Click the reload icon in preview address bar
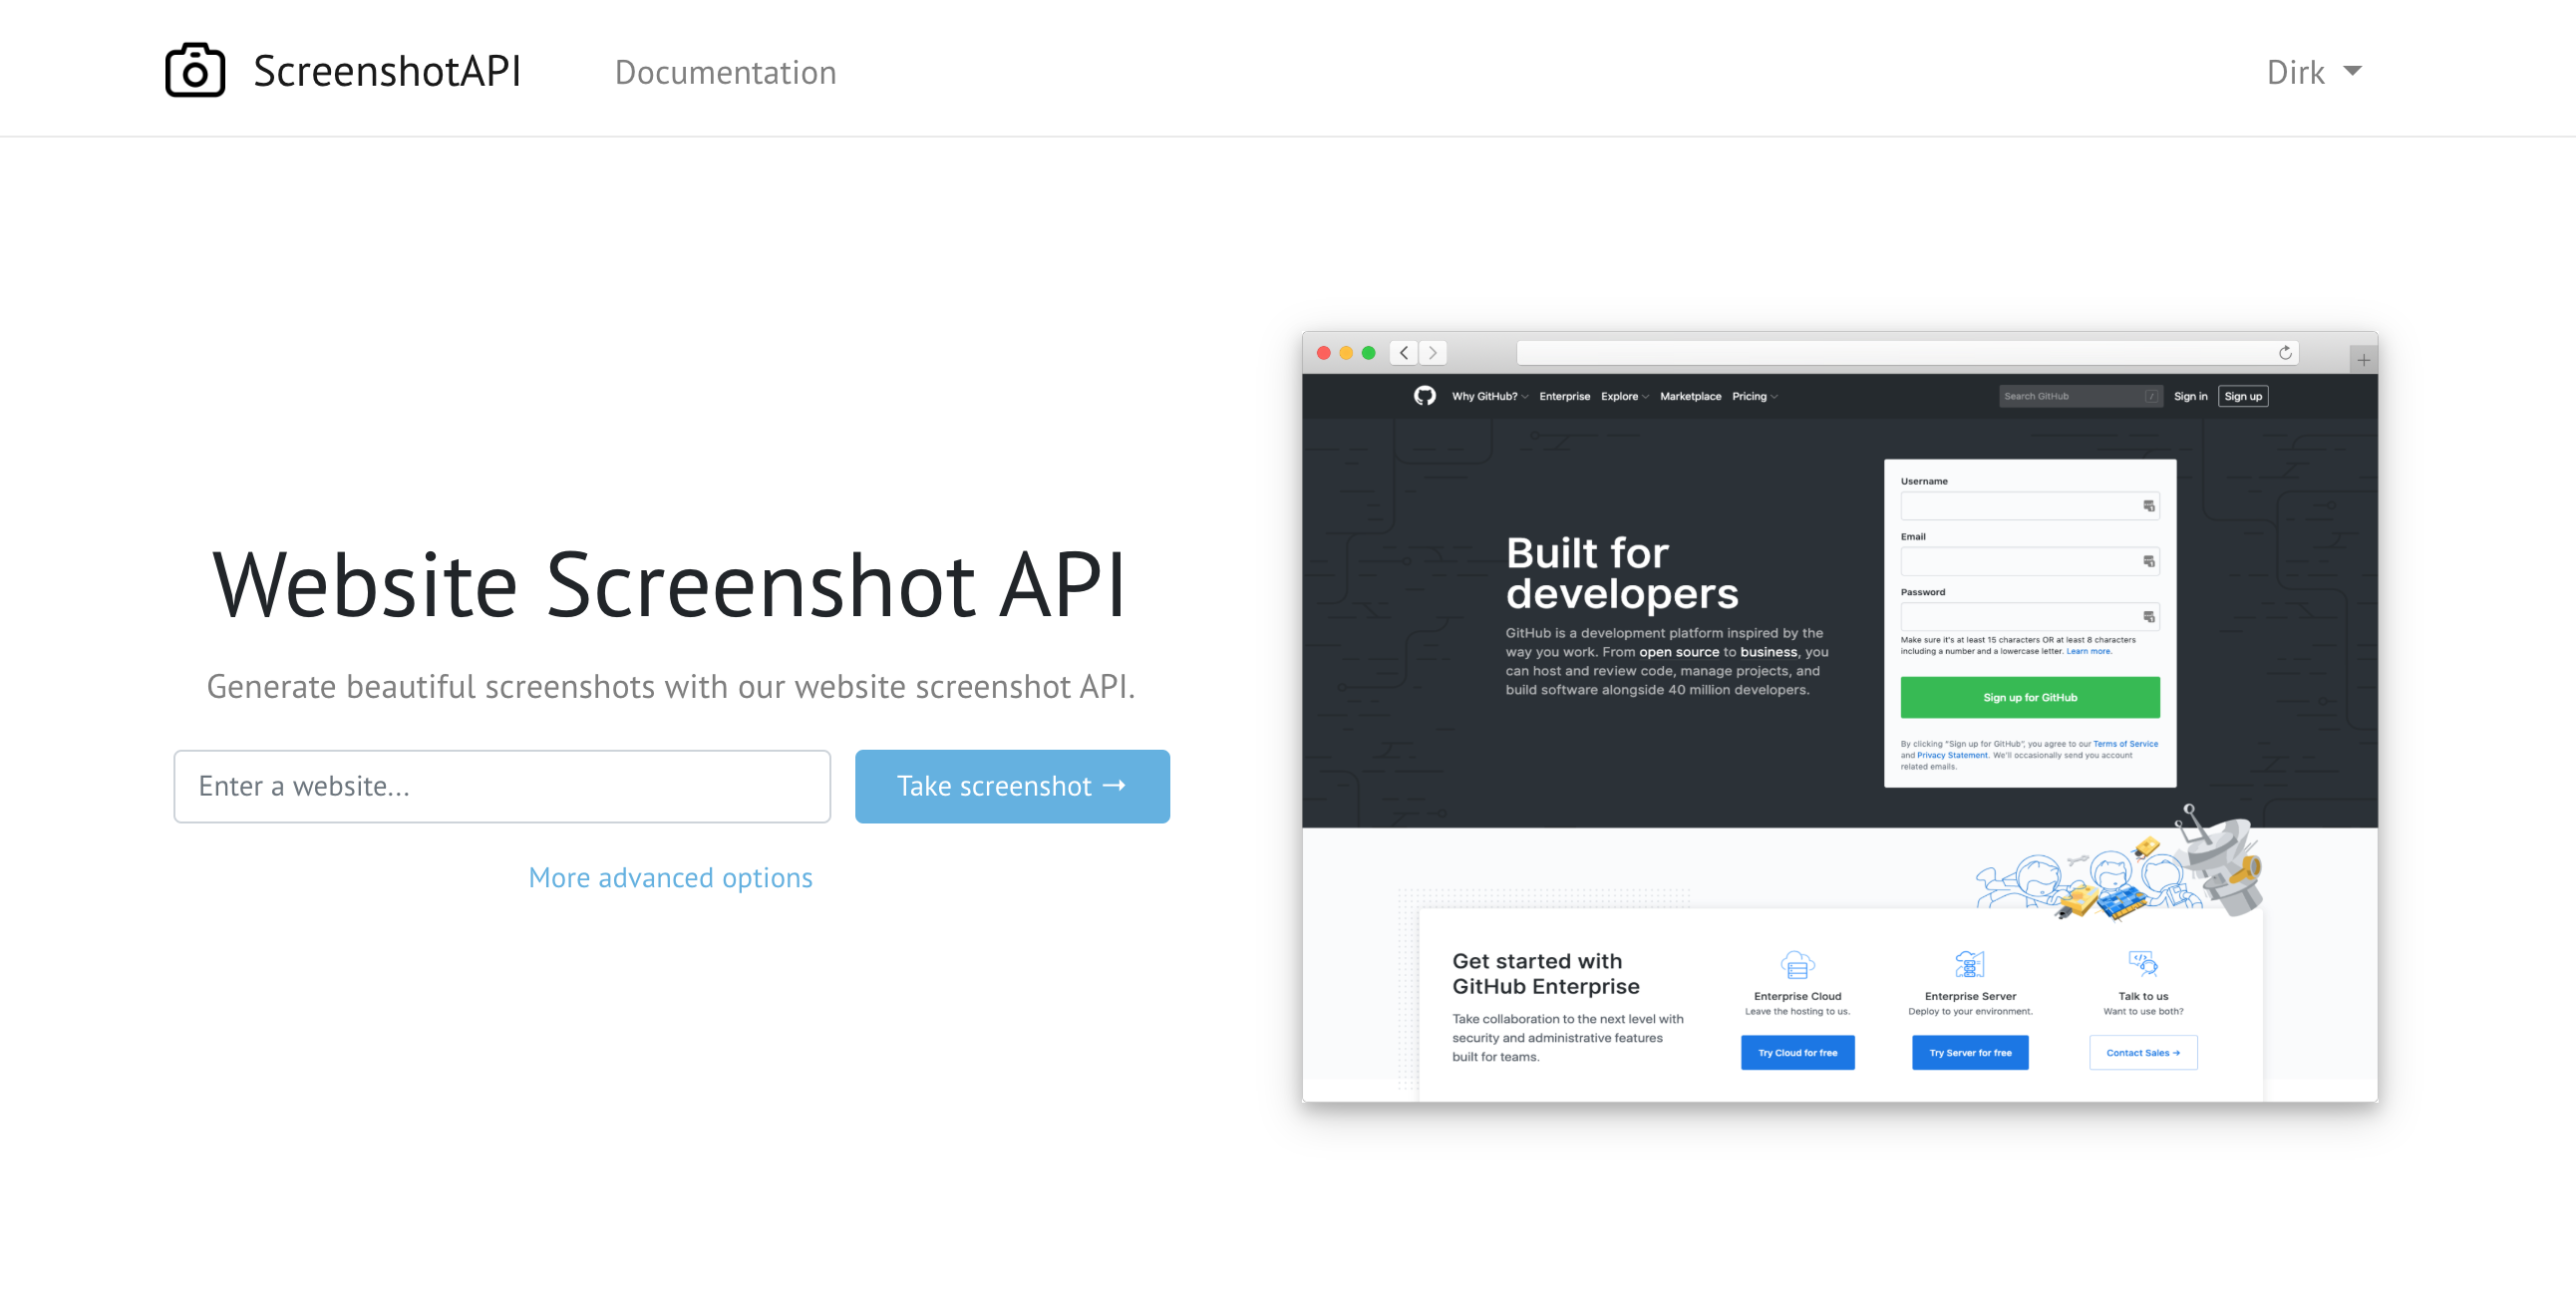Image resolution: width=2576 pixels, height=1312 pixels. point(2284,353)
